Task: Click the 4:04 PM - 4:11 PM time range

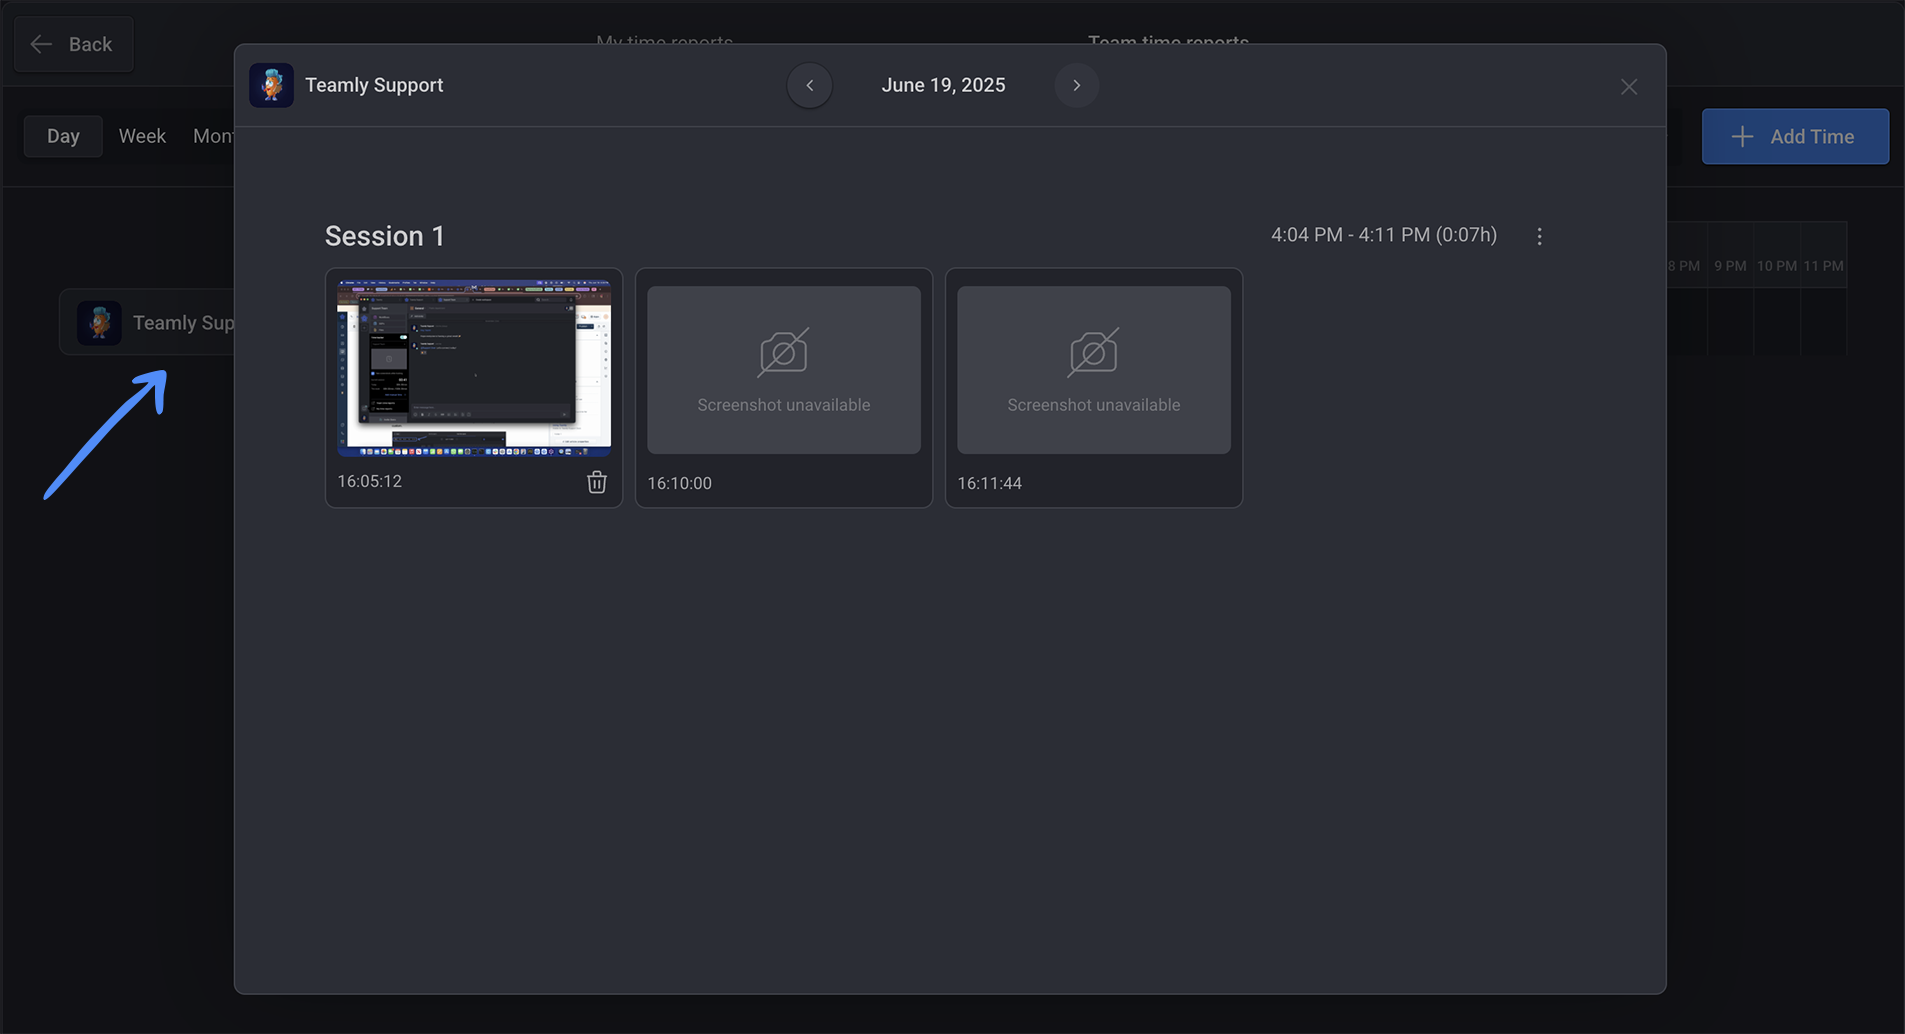Action: (1384, 235)
